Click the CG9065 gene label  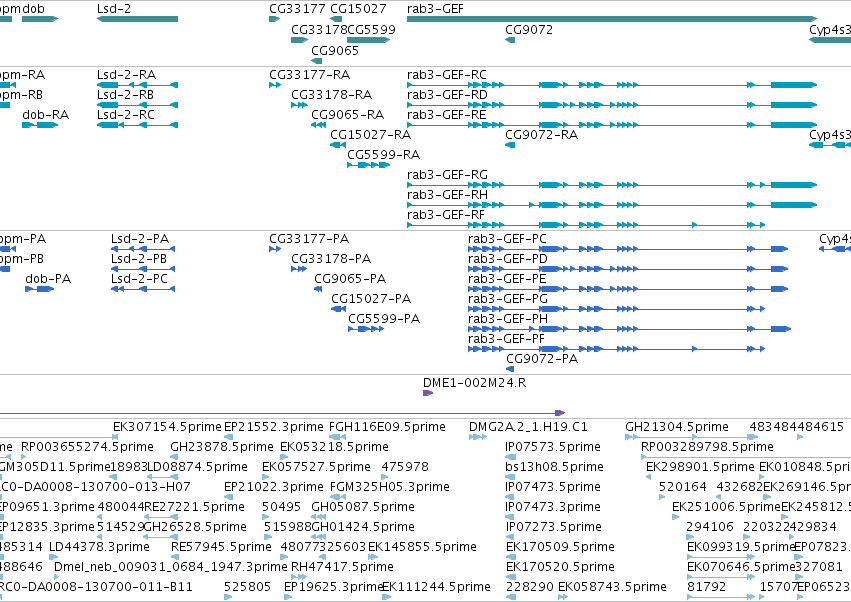pos(335,50)
